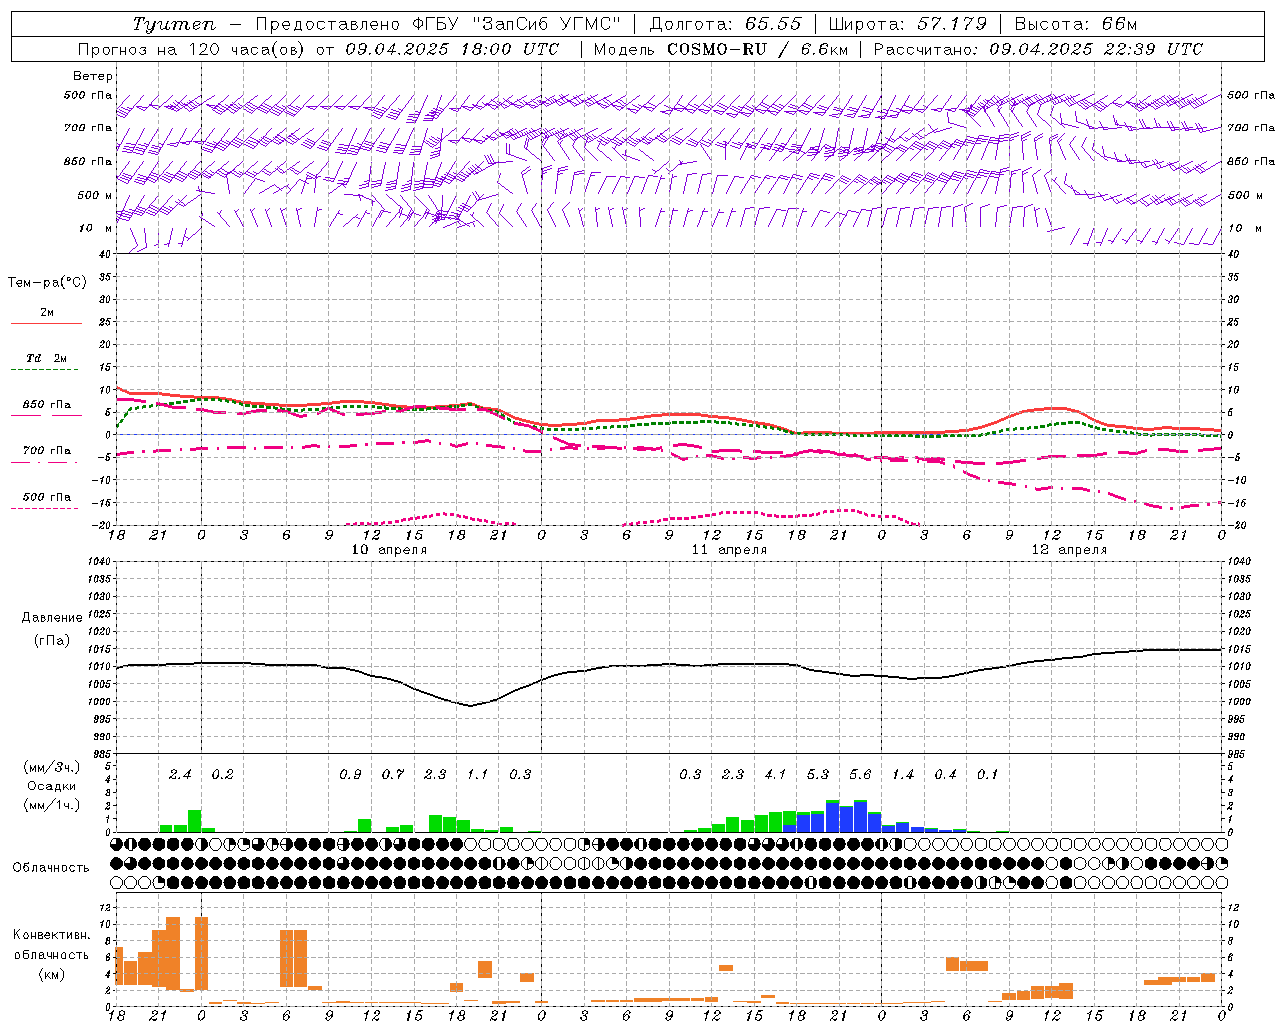Click the 'Tyumen' station title
Screen dimensions: 1280x1024
point(175,24)
